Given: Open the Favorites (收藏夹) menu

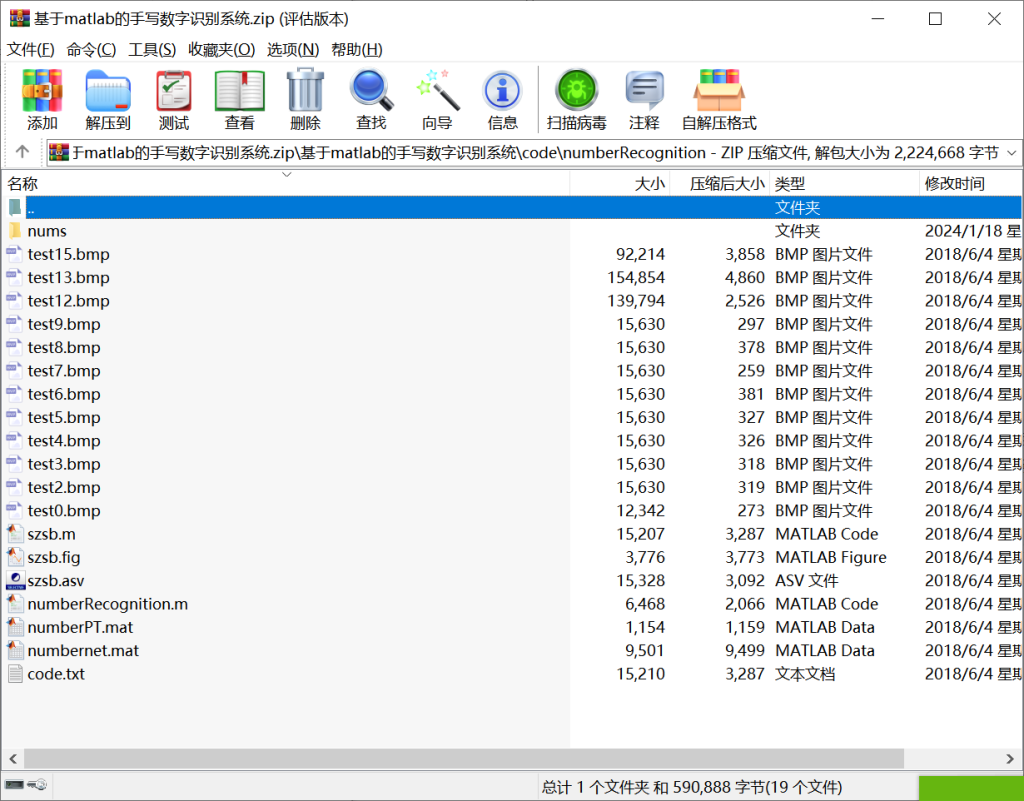Looking at the screenshot, I should point(221,49).
